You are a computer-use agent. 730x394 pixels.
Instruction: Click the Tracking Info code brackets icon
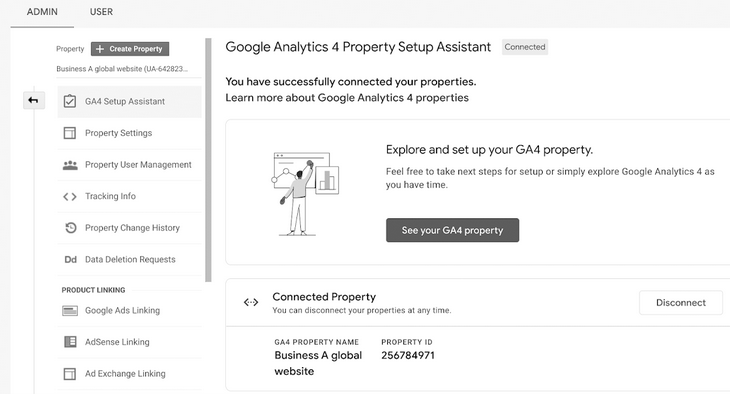pos(70,197)
